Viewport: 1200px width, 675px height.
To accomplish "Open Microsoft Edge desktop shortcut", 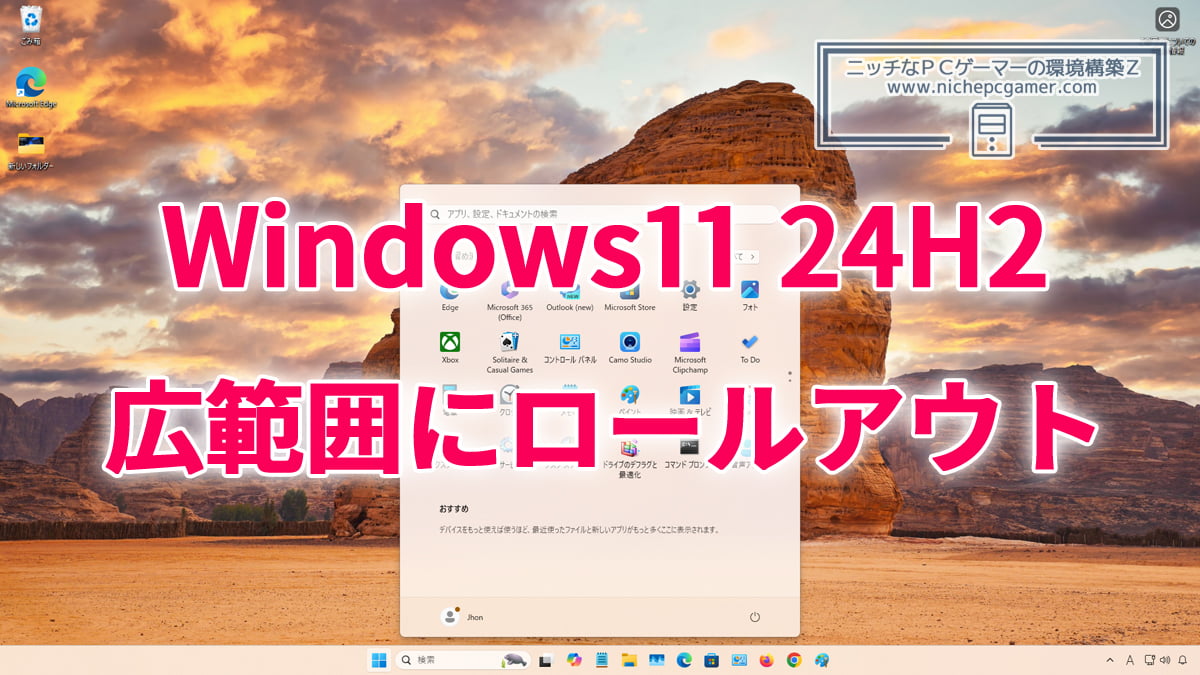I will [x=31, y=88].
